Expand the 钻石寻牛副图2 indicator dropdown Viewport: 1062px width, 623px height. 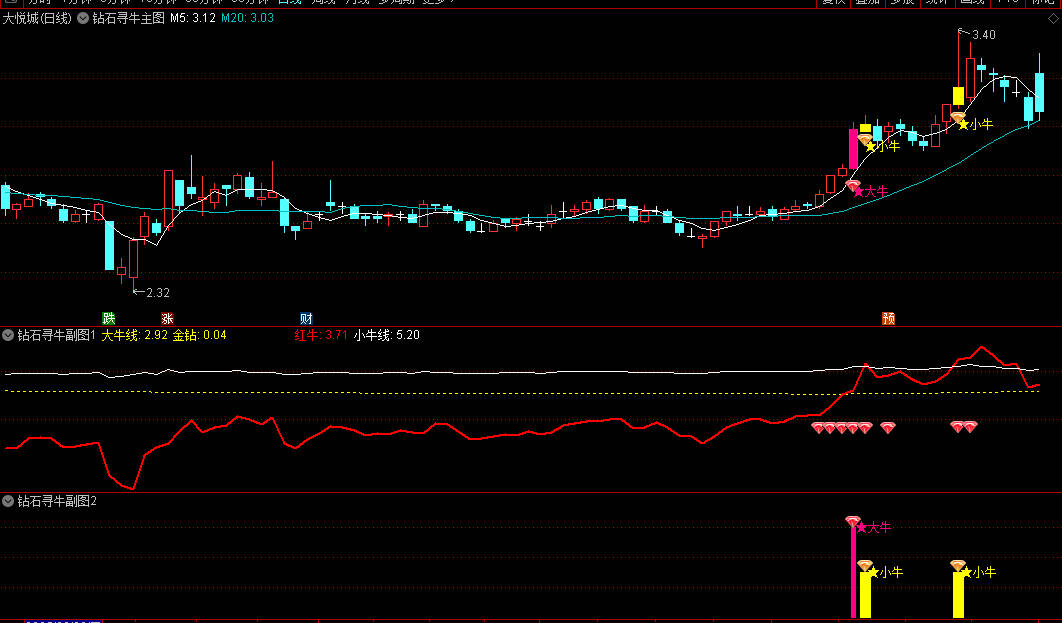8,501
